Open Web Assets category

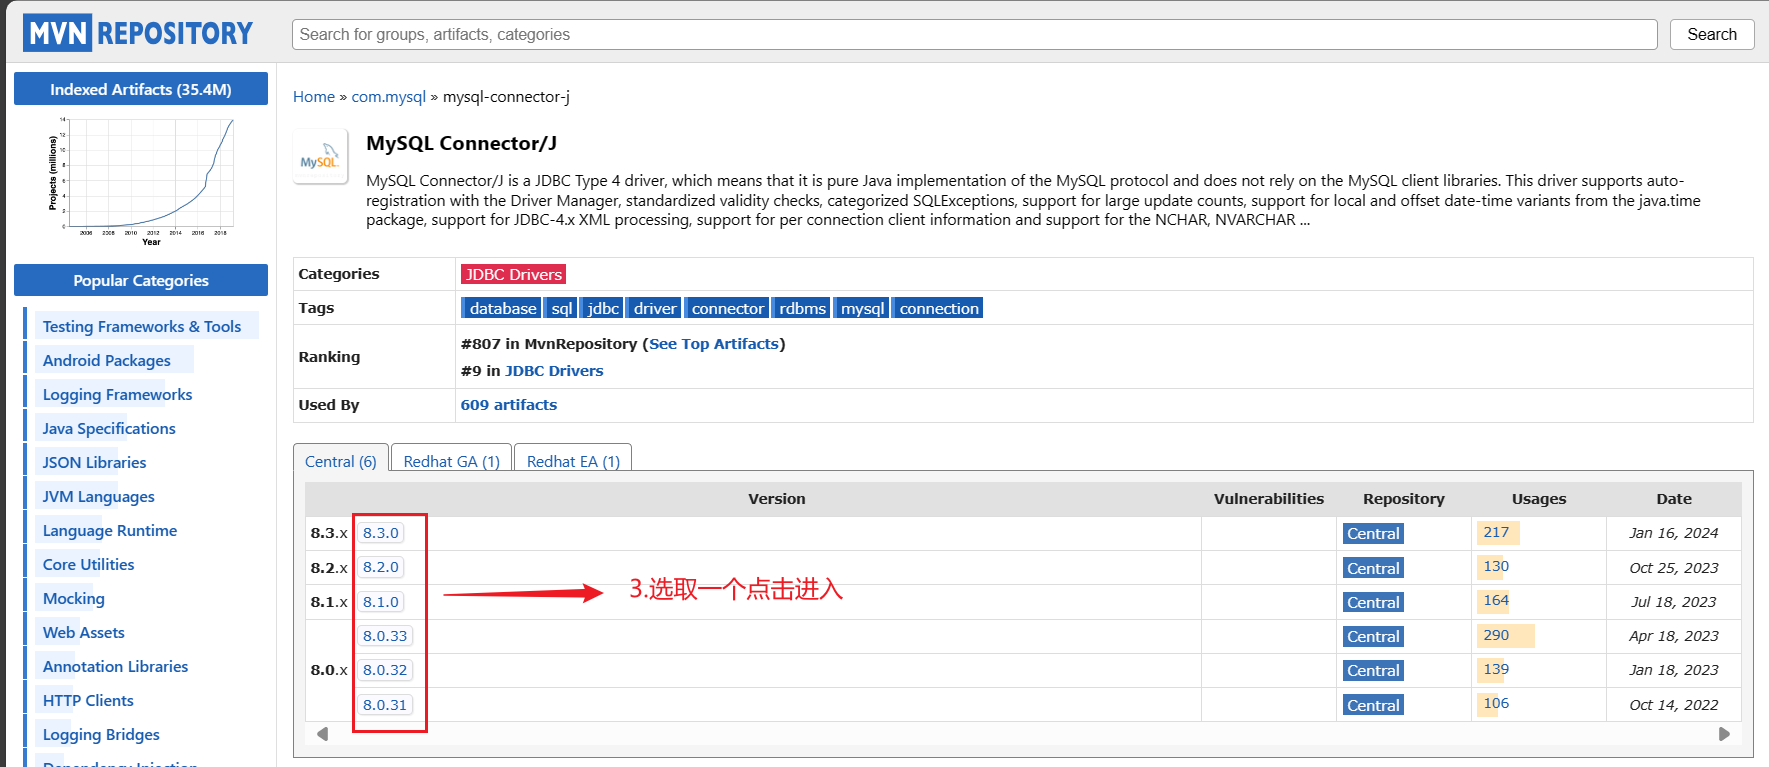pyautogui.click(x=84, y=633)
